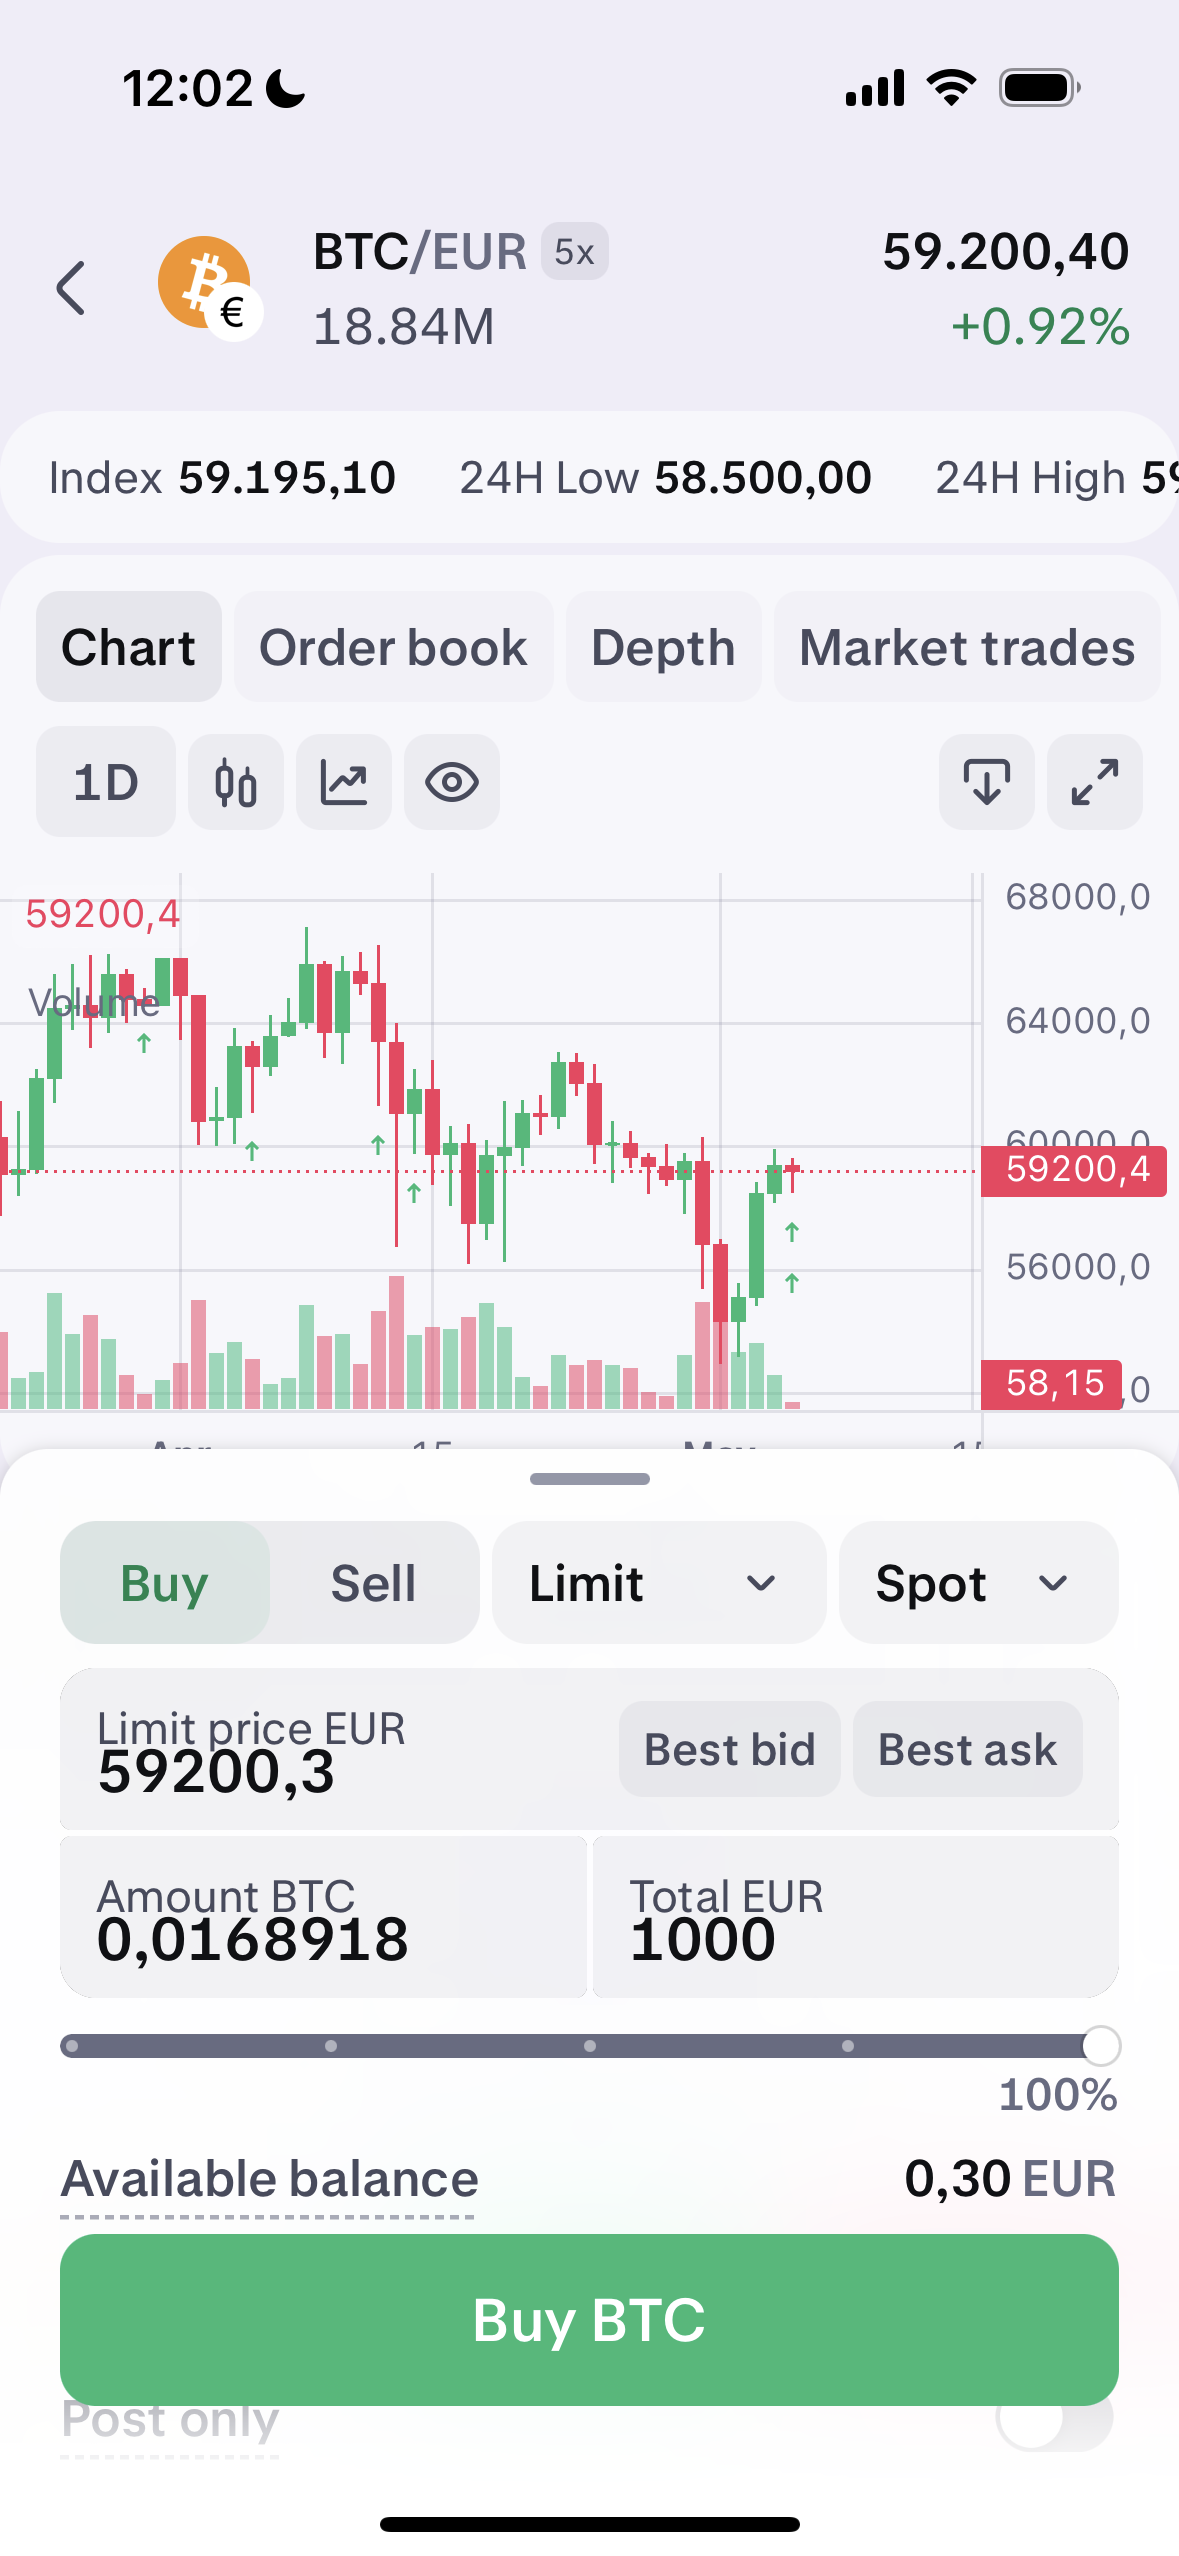Tap the Best bid button
Screen dimensions: 1179x2556
point(730,1749)
